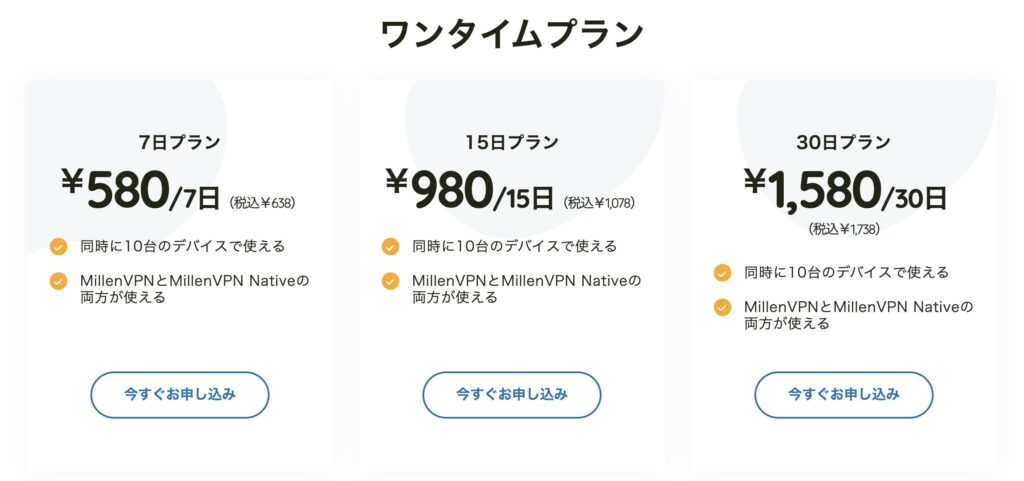Click the (税込¥1,738) tax-included note
The width and height of the screenshot is (1024, 481).
(844, 229)
